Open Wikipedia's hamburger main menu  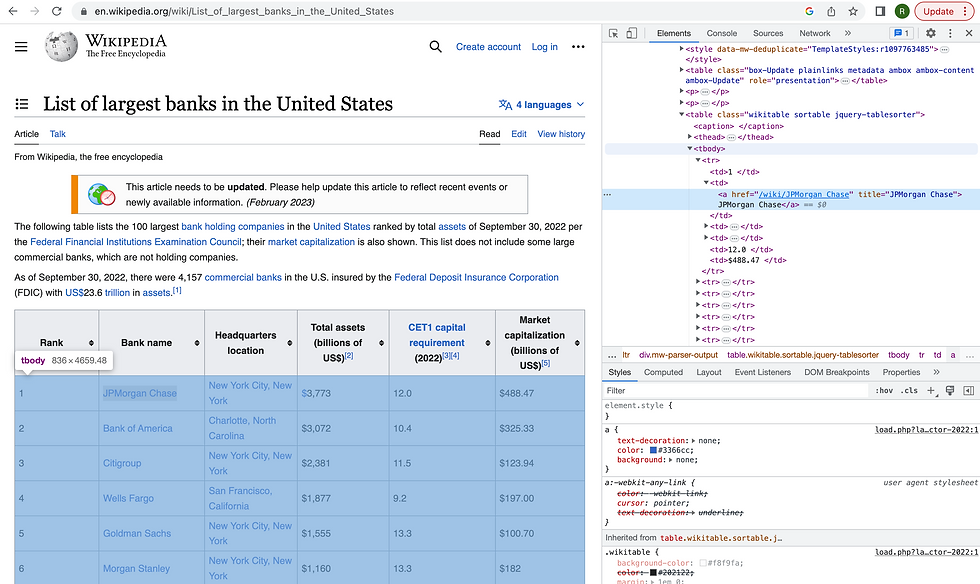pos(21,47)
